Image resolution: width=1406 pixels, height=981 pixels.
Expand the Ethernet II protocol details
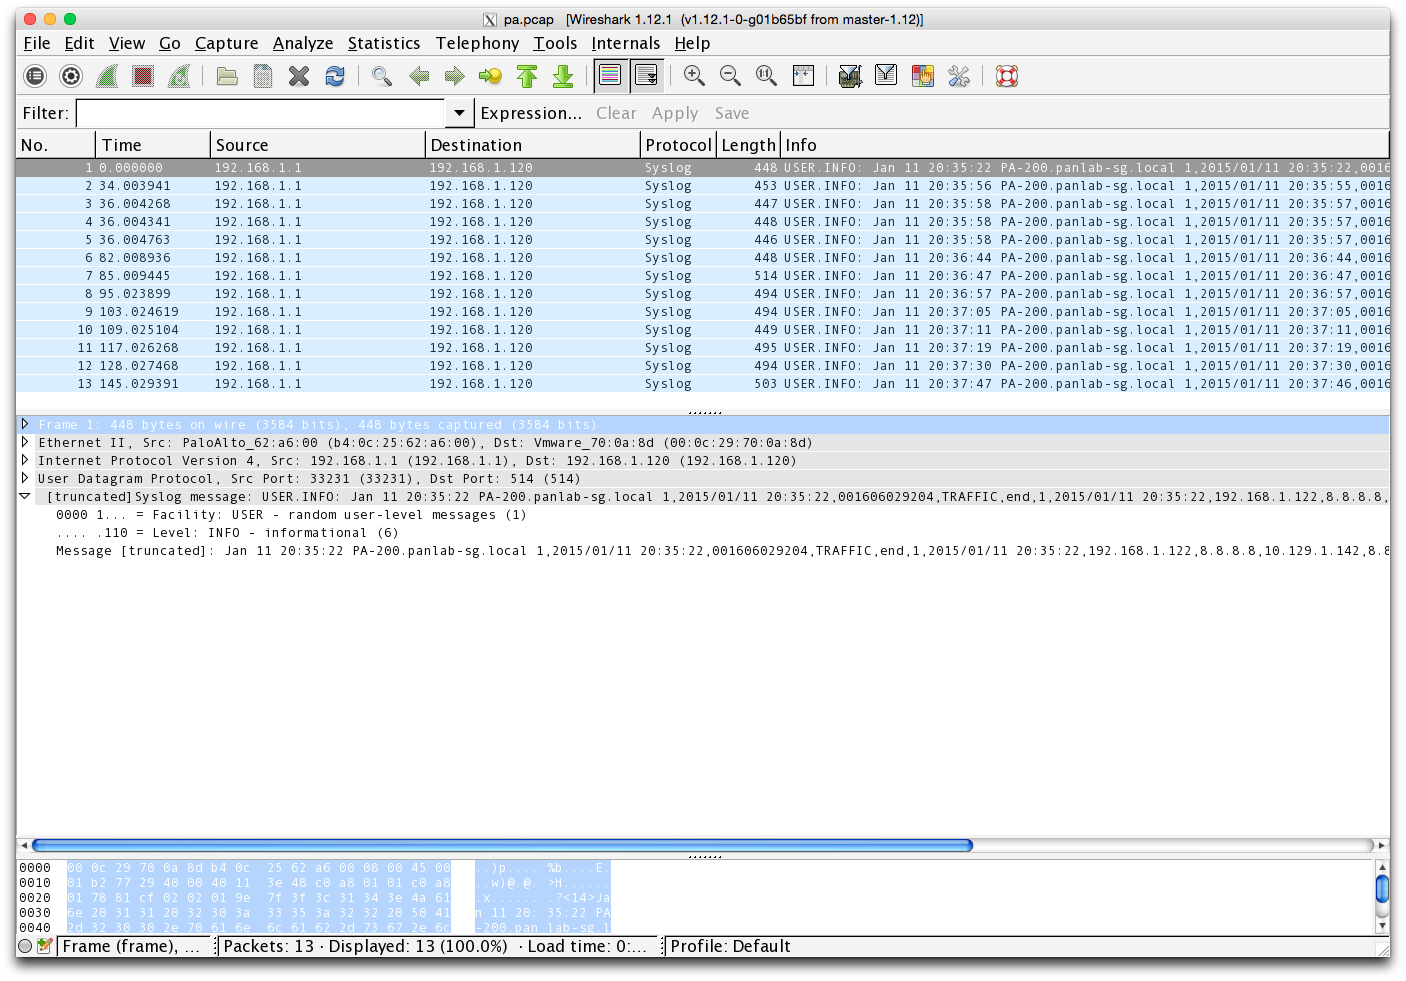click(25, 442)
